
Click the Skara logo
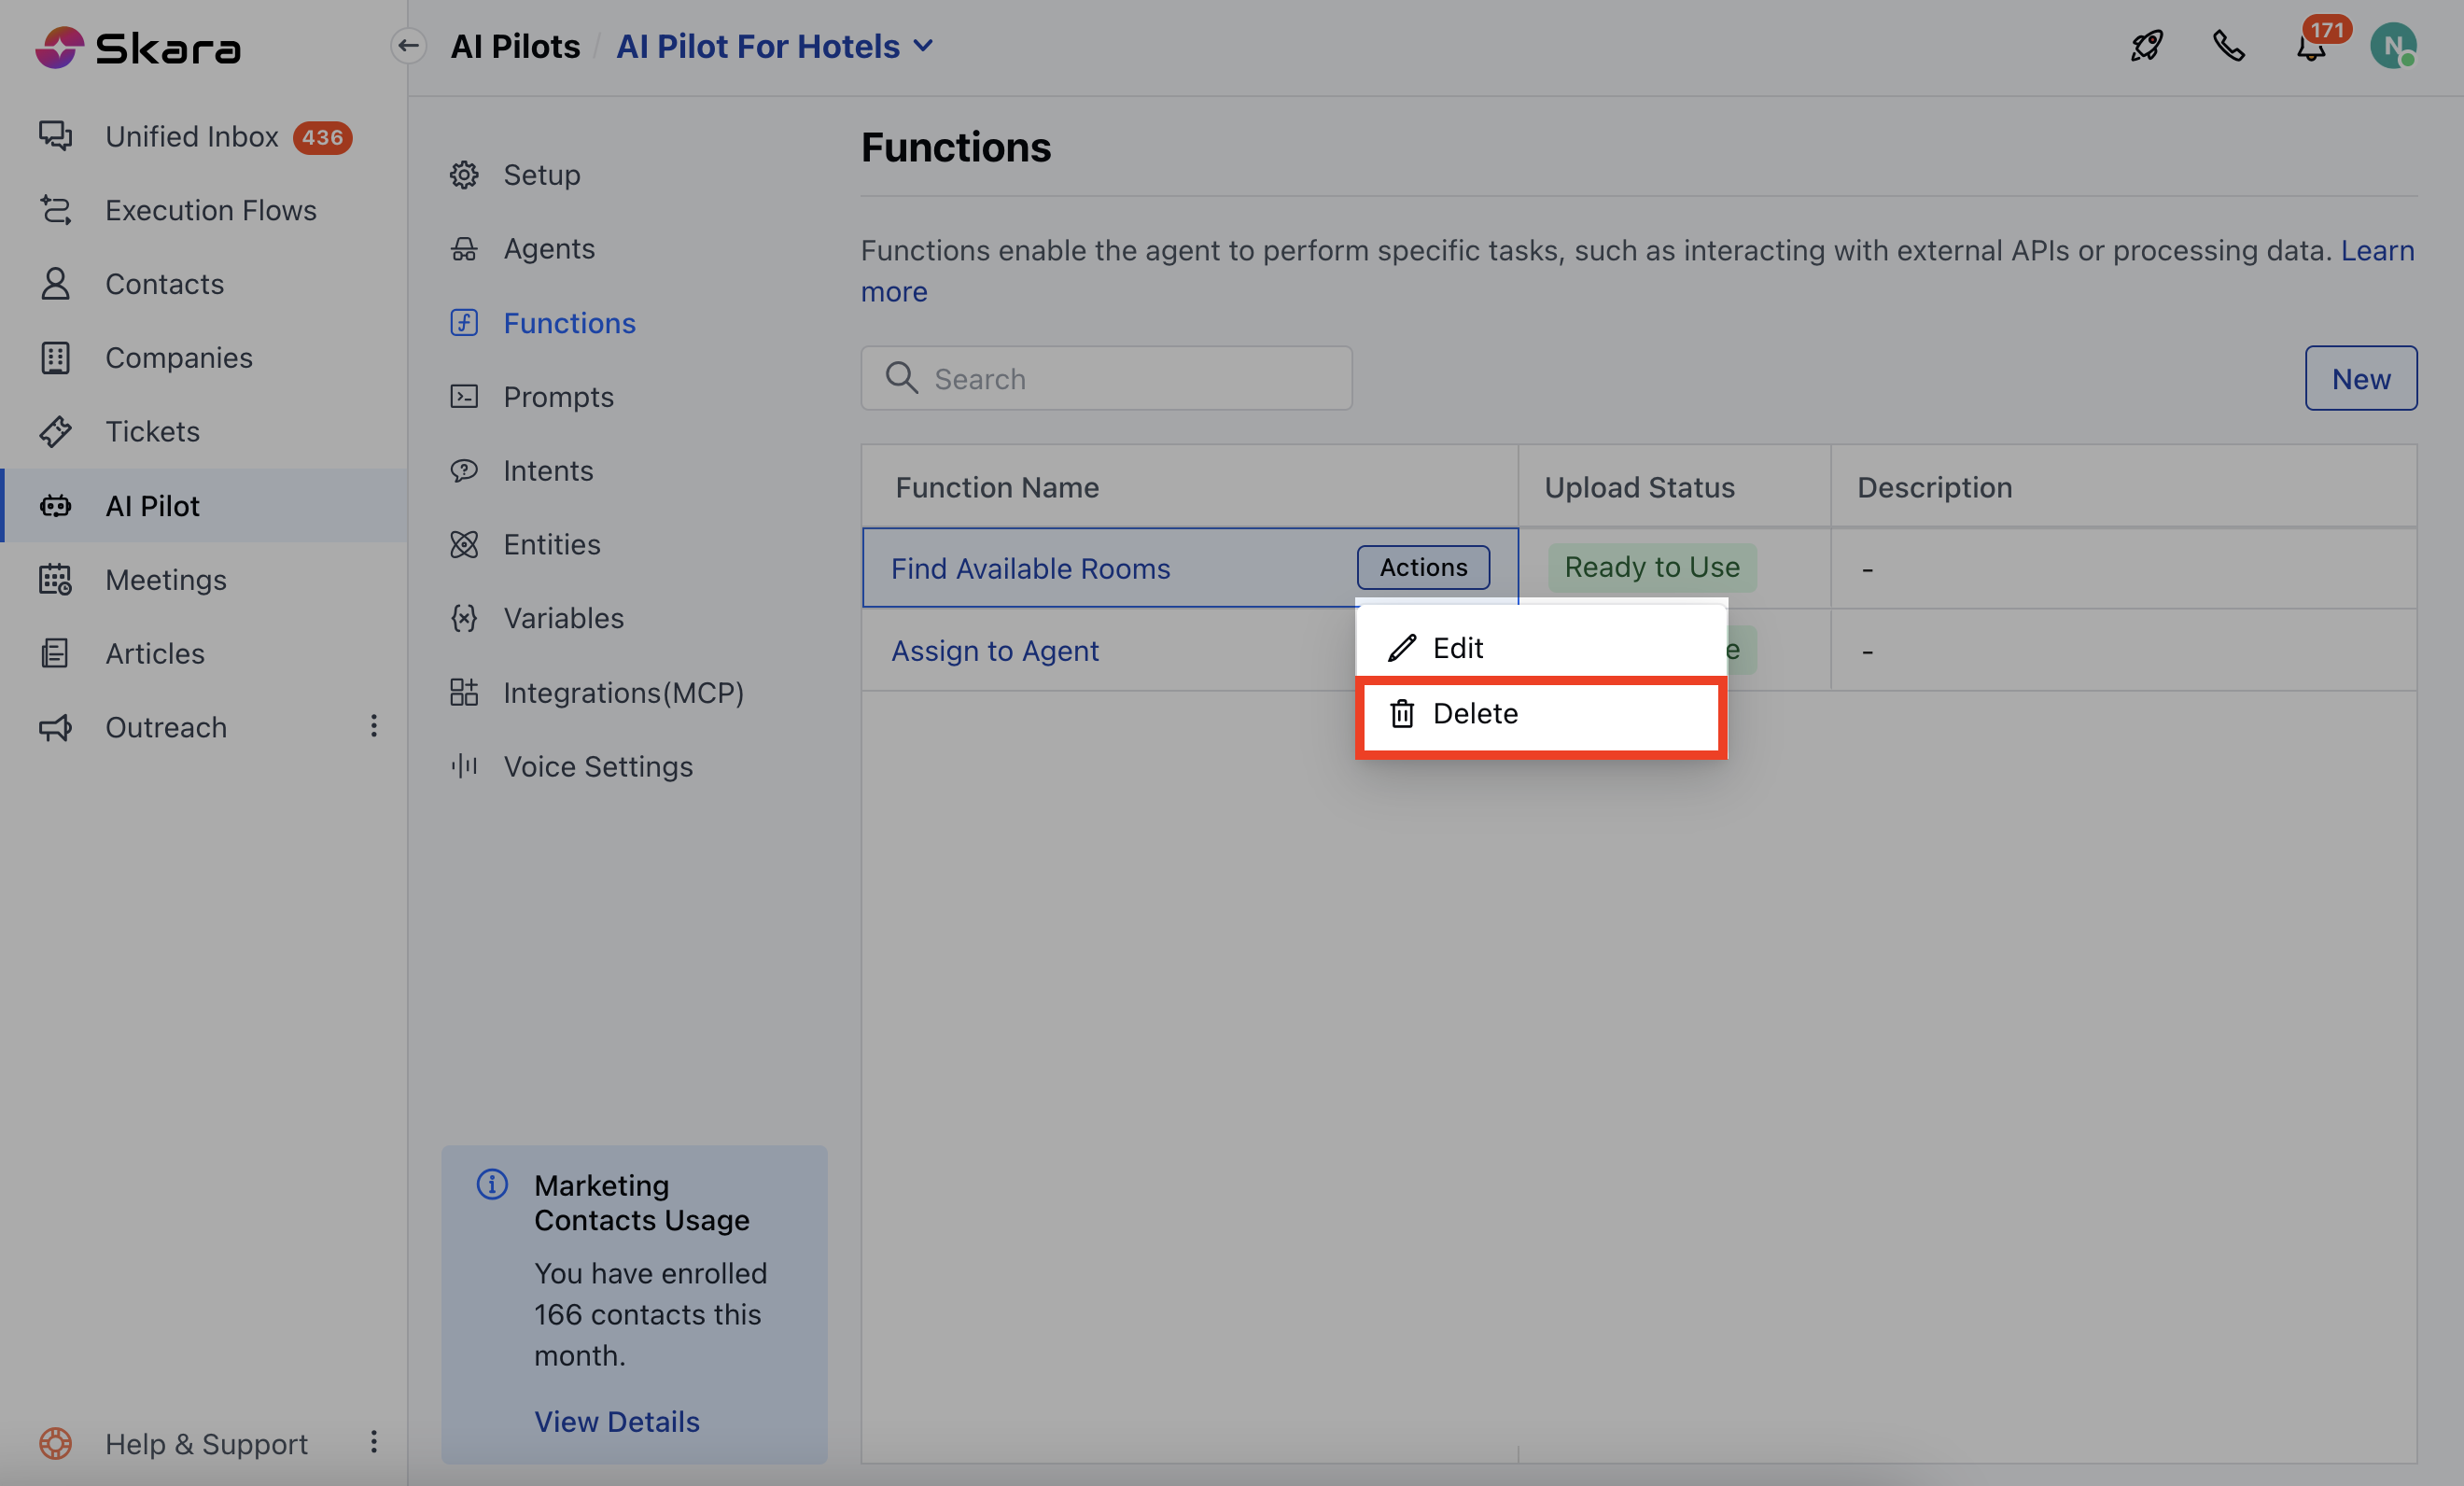[138, 47]
